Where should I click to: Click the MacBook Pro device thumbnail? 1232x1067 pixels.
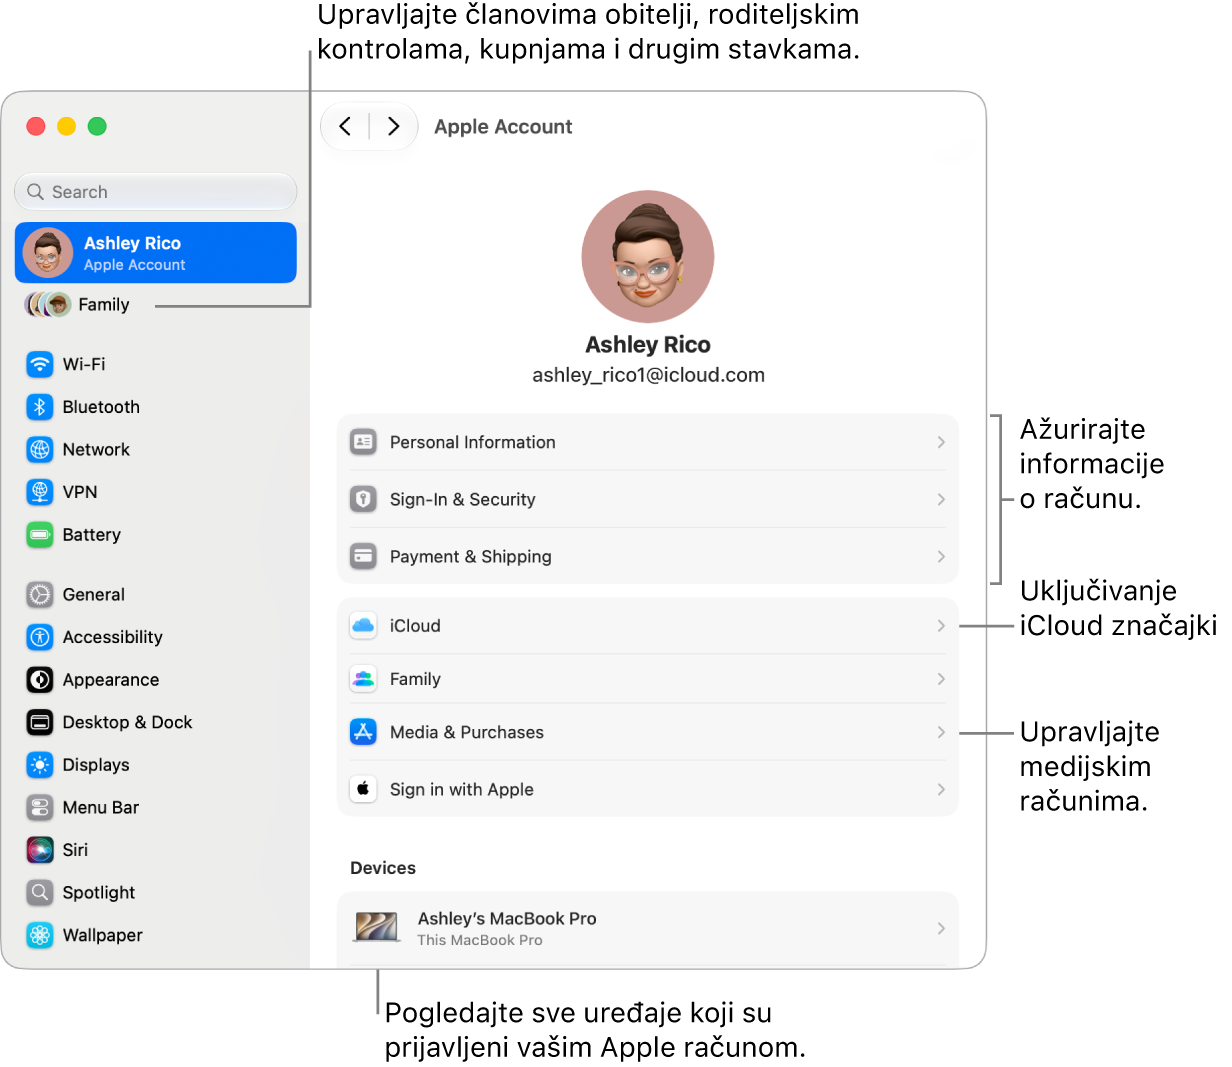coord(377,927)
